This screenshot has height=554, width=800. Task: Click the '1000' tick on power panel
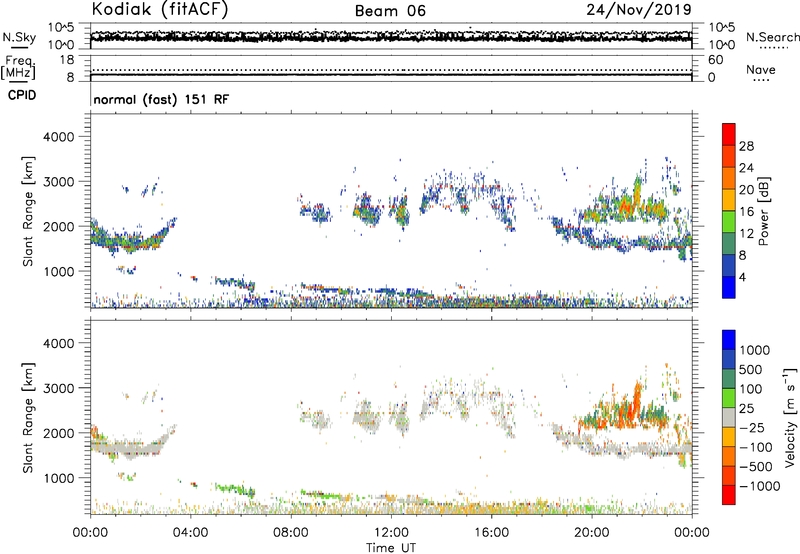[x=59, y=271]
